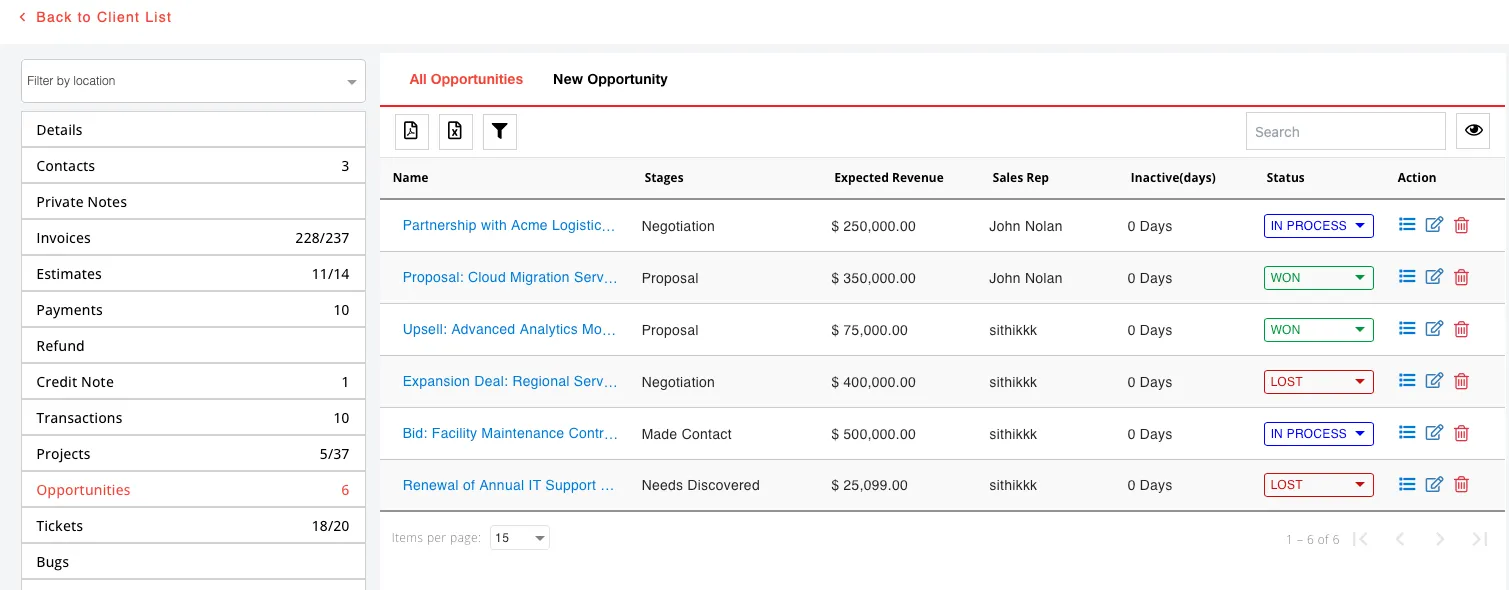Export opportunities as PDF file
This screenshot has height=590, width=1509.
point(412,131)
